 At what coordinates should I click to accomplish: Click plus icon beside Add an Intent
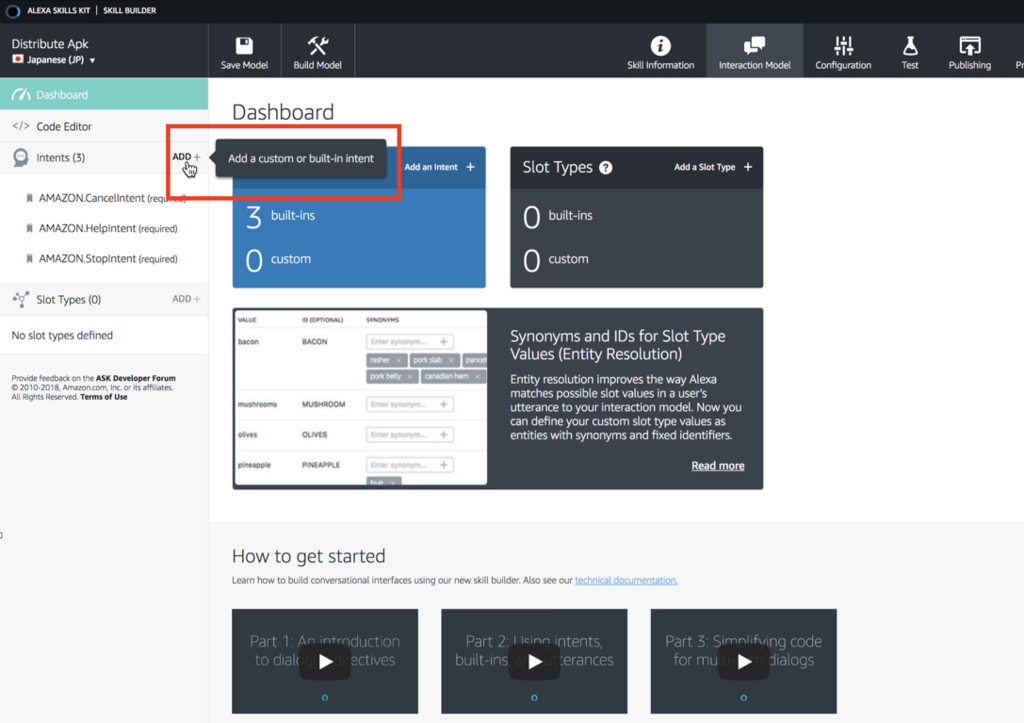pos(470,167)
